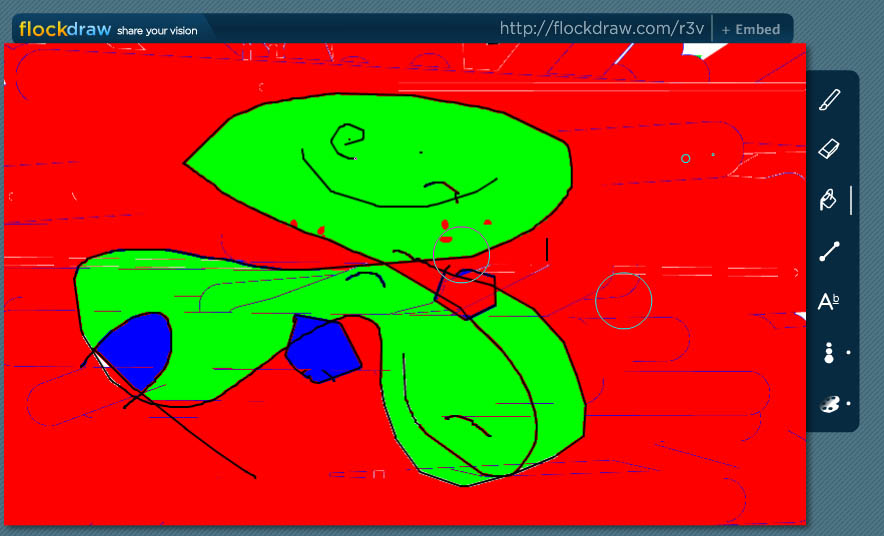Select the Line tool
The image size is (884, 536).
829,251
